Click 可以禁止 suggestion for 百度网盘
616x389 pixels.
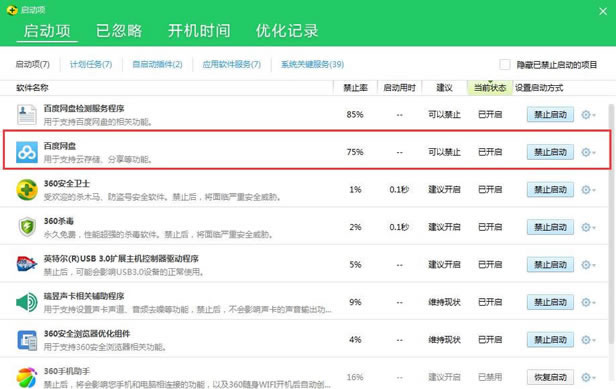(x=444, y=152)
